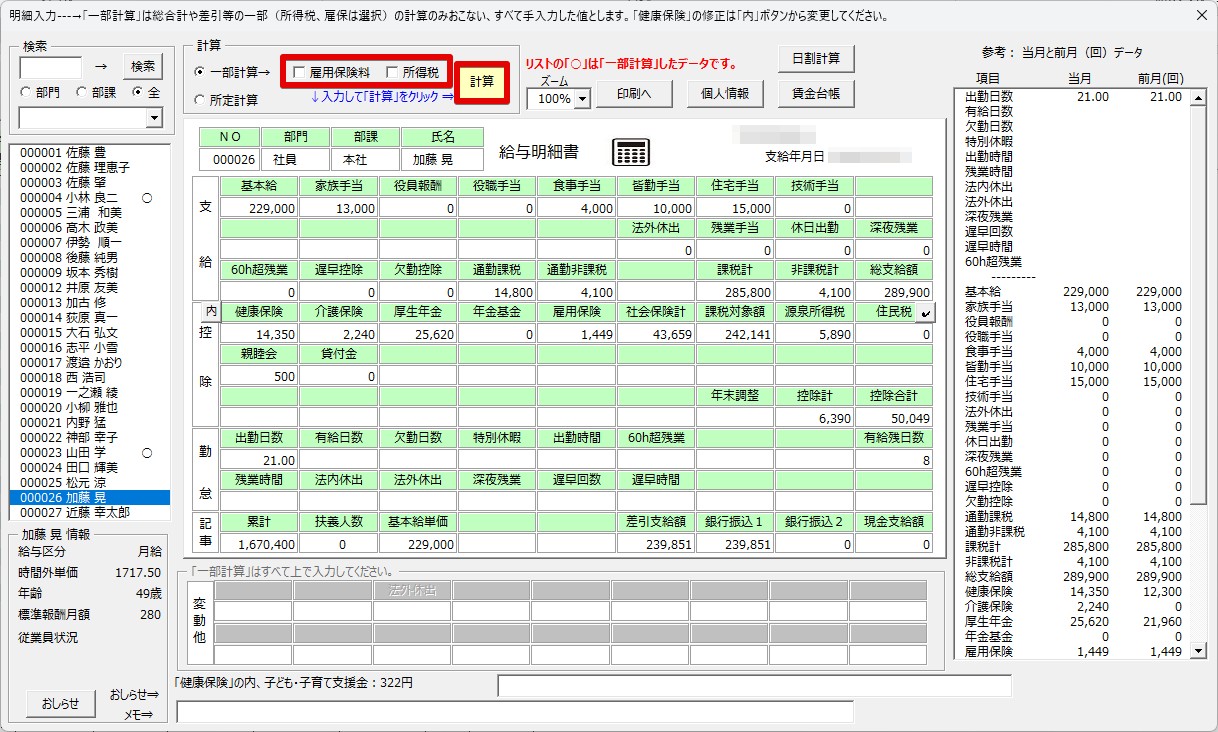Click the 日割計算 button

816,58
